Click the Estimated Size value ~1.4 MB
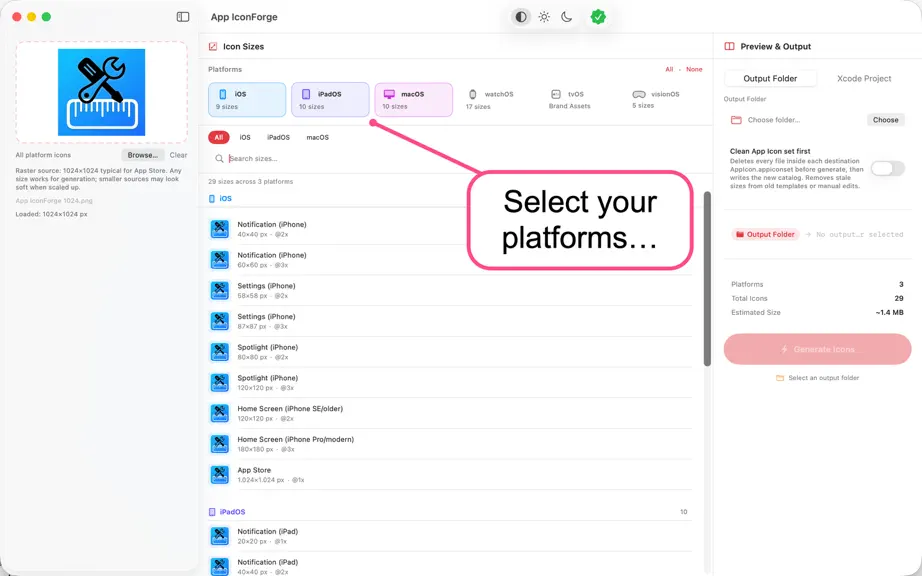 point(889,313)
